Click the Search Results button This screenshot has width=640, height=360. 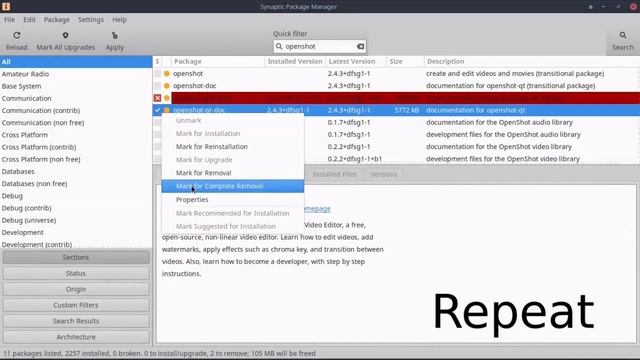pos(76,321)
